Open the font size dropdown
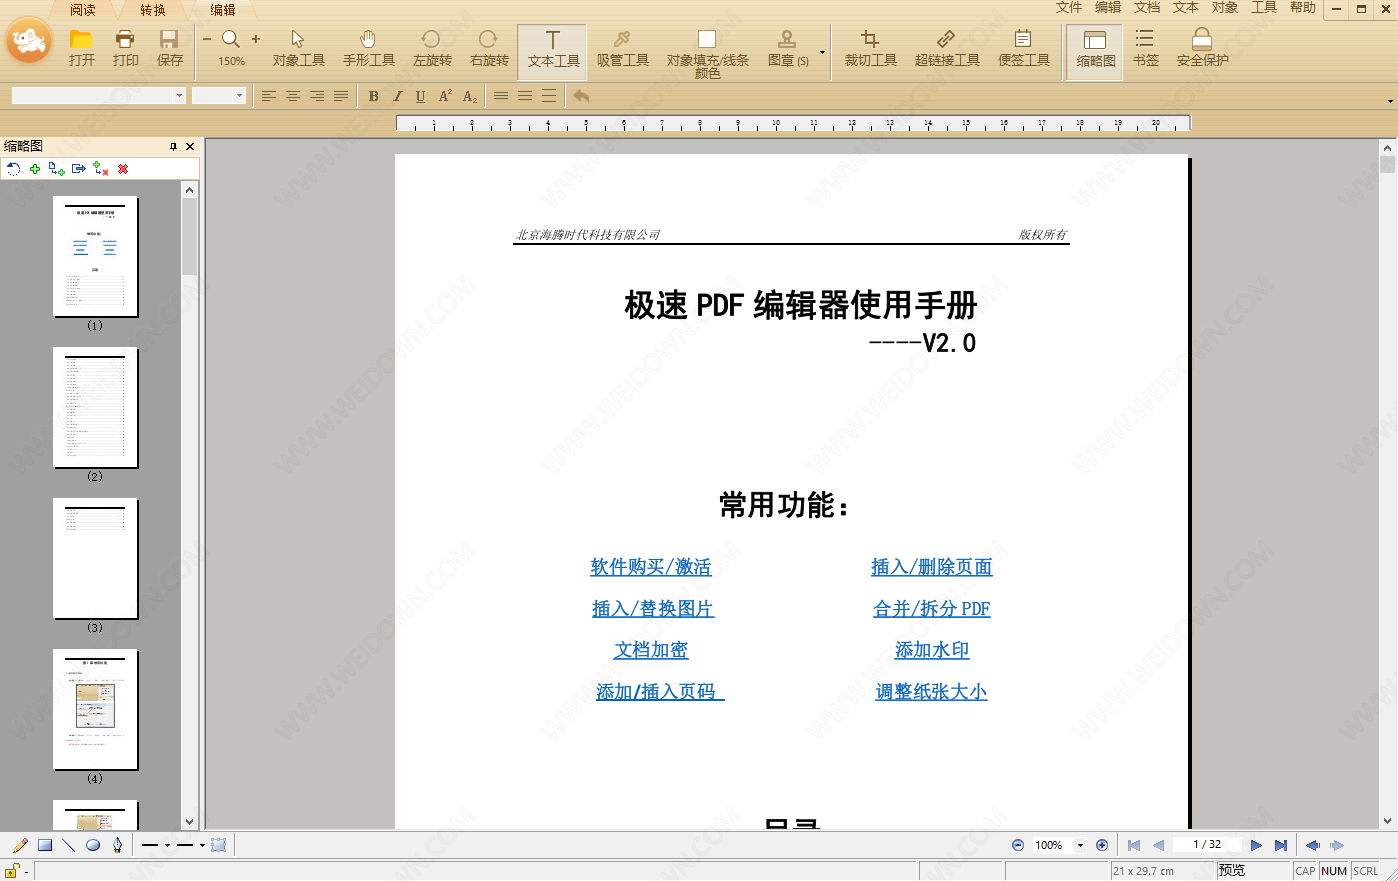The height and width of the screenshot is (881, 1398). [239, 96]
